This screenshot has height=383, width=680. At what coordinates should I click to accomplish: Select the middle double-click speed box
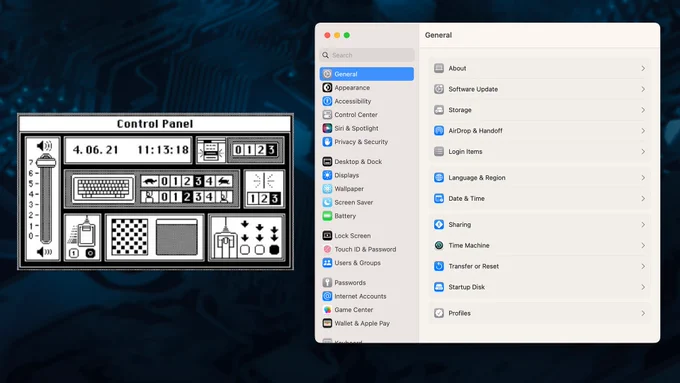click(x=259, y=250)
